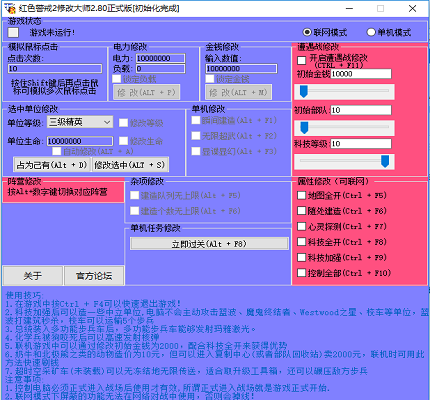Click the 单位生命 value field
Image resolution: width=430 pixels, height=400 pixels.
[80, 141]
